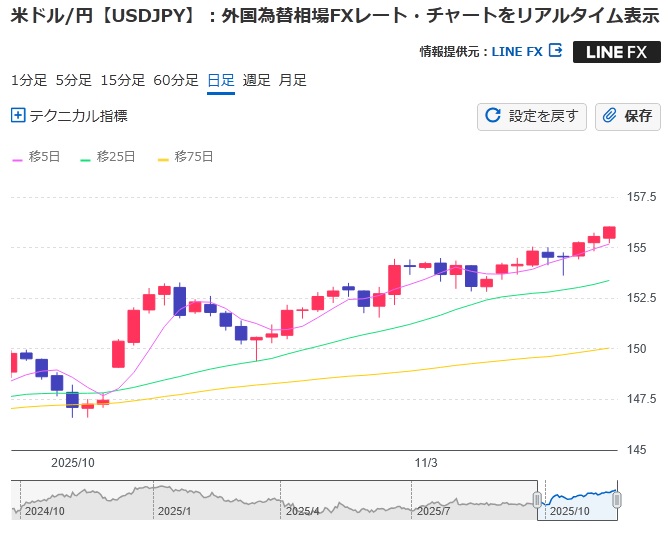Select the 1分足 timeframe tab

28,81
